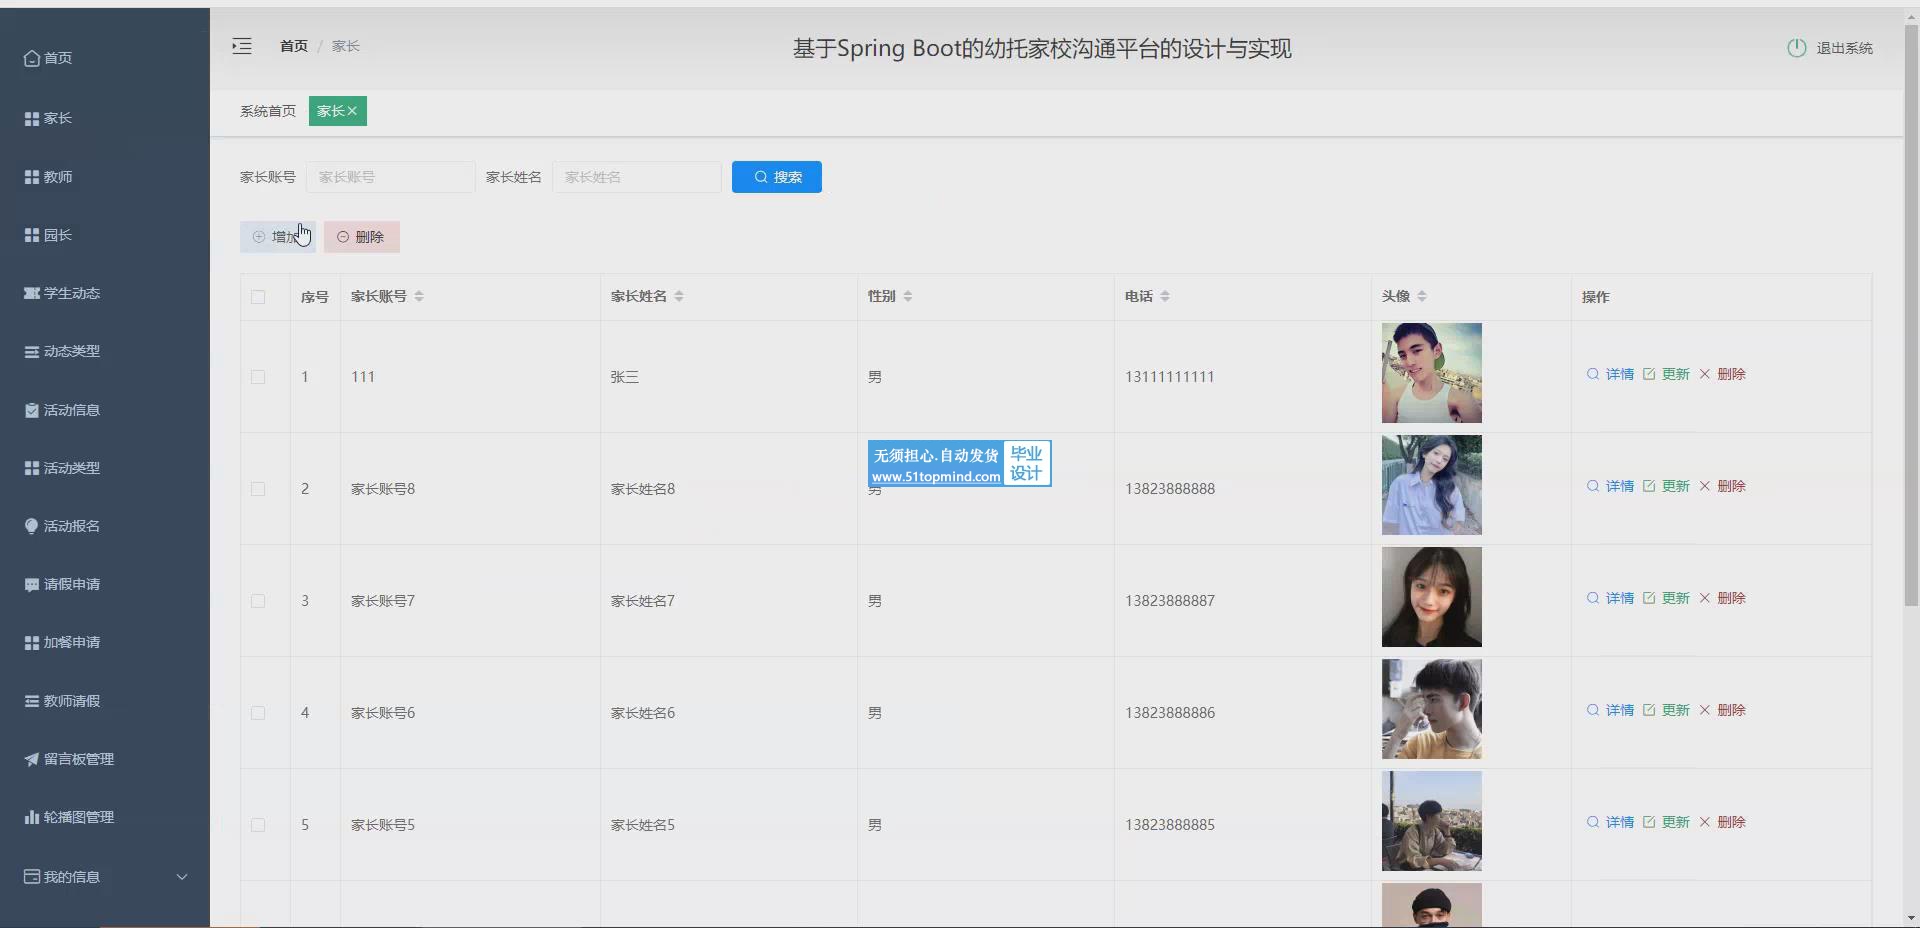Image resolution: width=1920 pixels, height=928 pixels.
Task: Click the 学生动态 icon in the sidebar
Action: coord(32,293)
